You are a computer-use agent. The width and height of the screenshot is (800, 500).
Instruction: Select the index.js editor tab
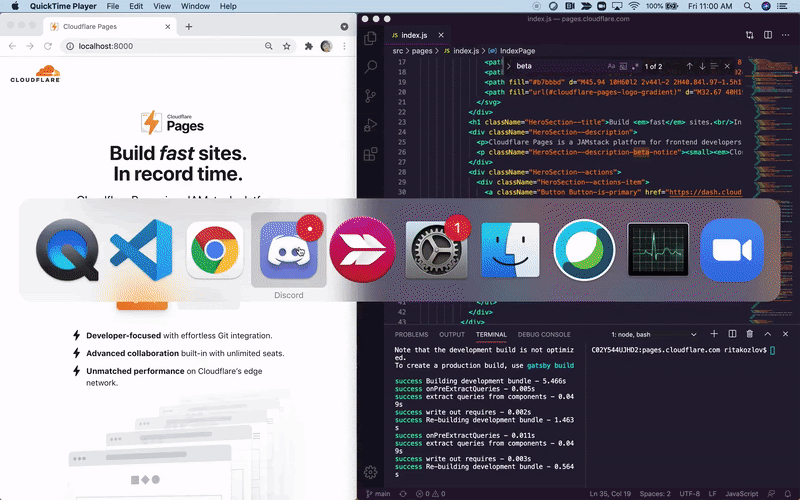[414, 35]
